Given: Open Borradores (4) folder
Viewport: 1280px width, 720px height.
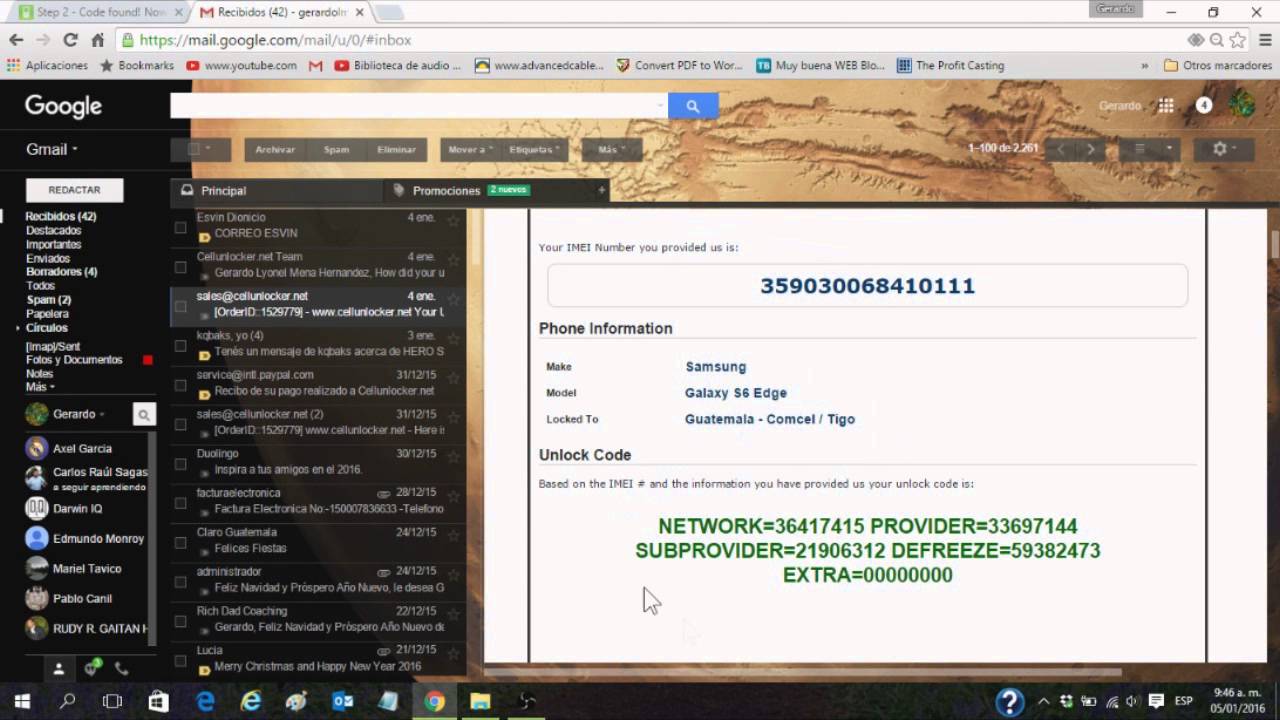Looking at the screenshot, I should tap(61, 272).
